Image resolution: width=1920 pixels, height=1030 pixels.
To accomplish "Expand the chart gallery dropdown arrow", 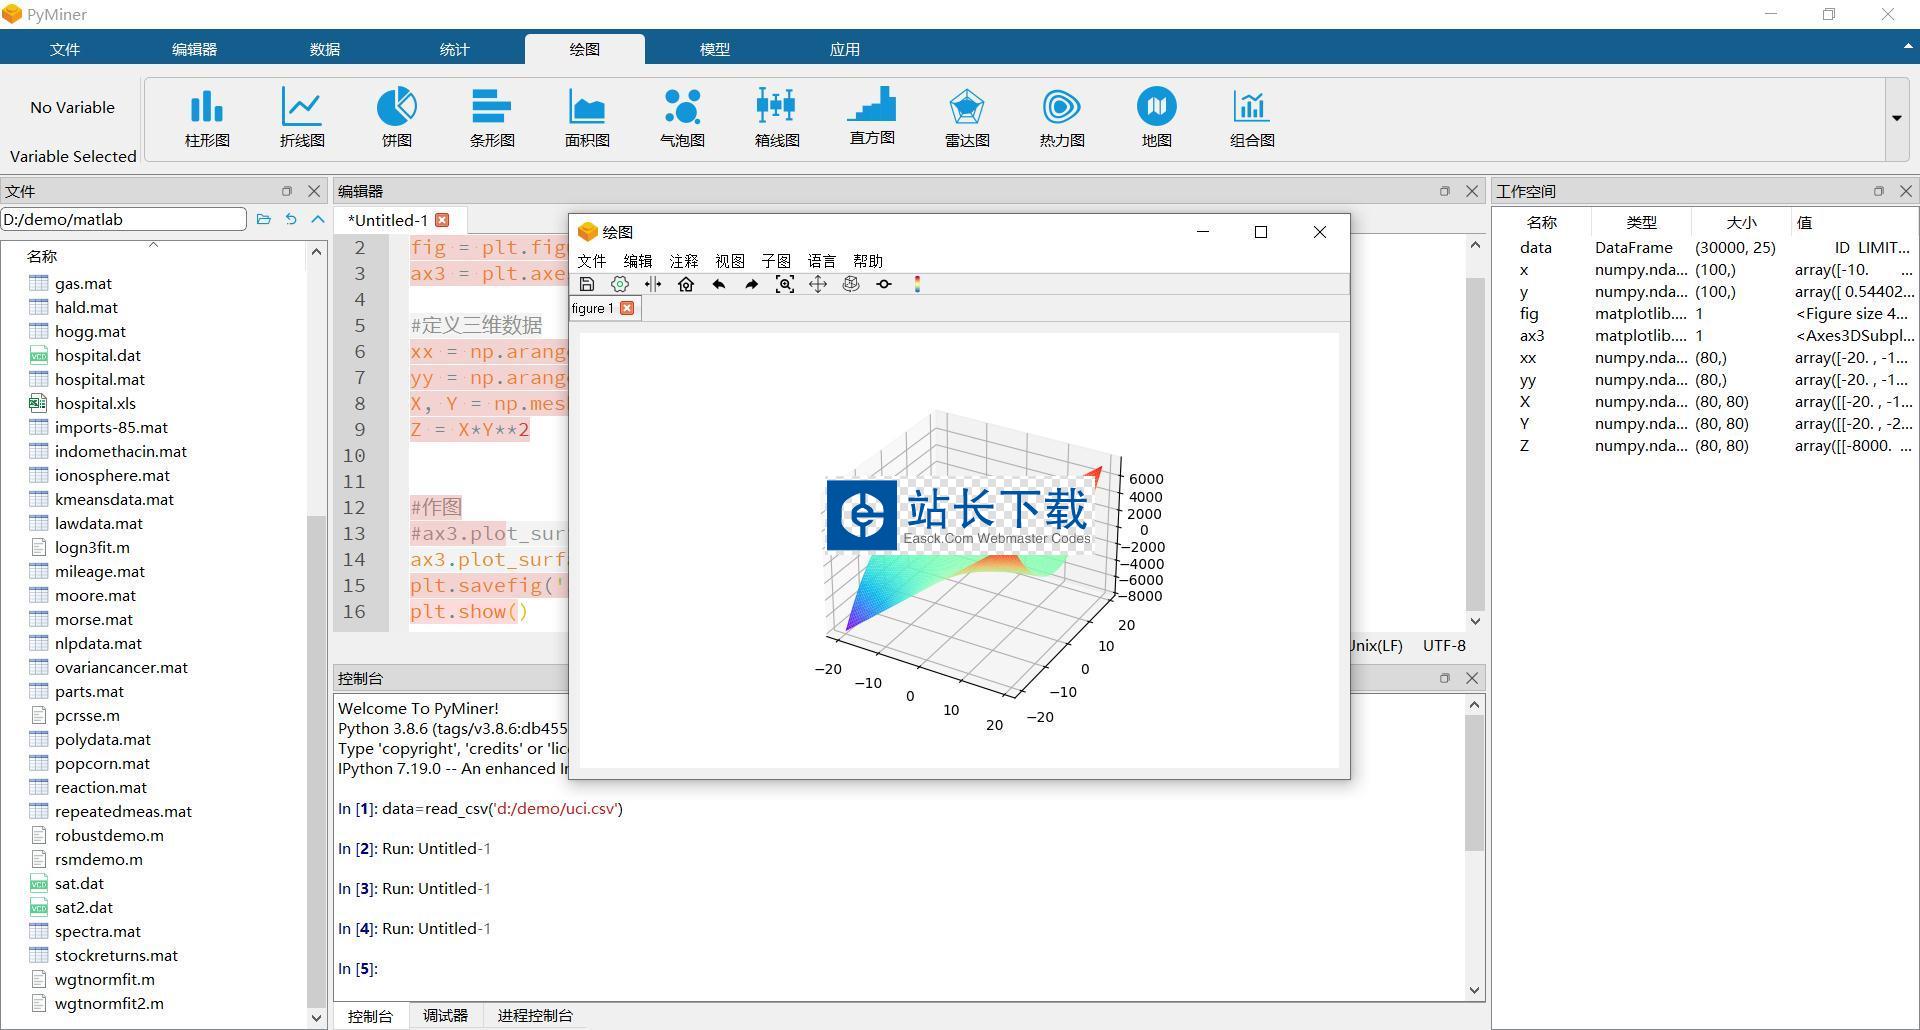I will [1896, 118].
